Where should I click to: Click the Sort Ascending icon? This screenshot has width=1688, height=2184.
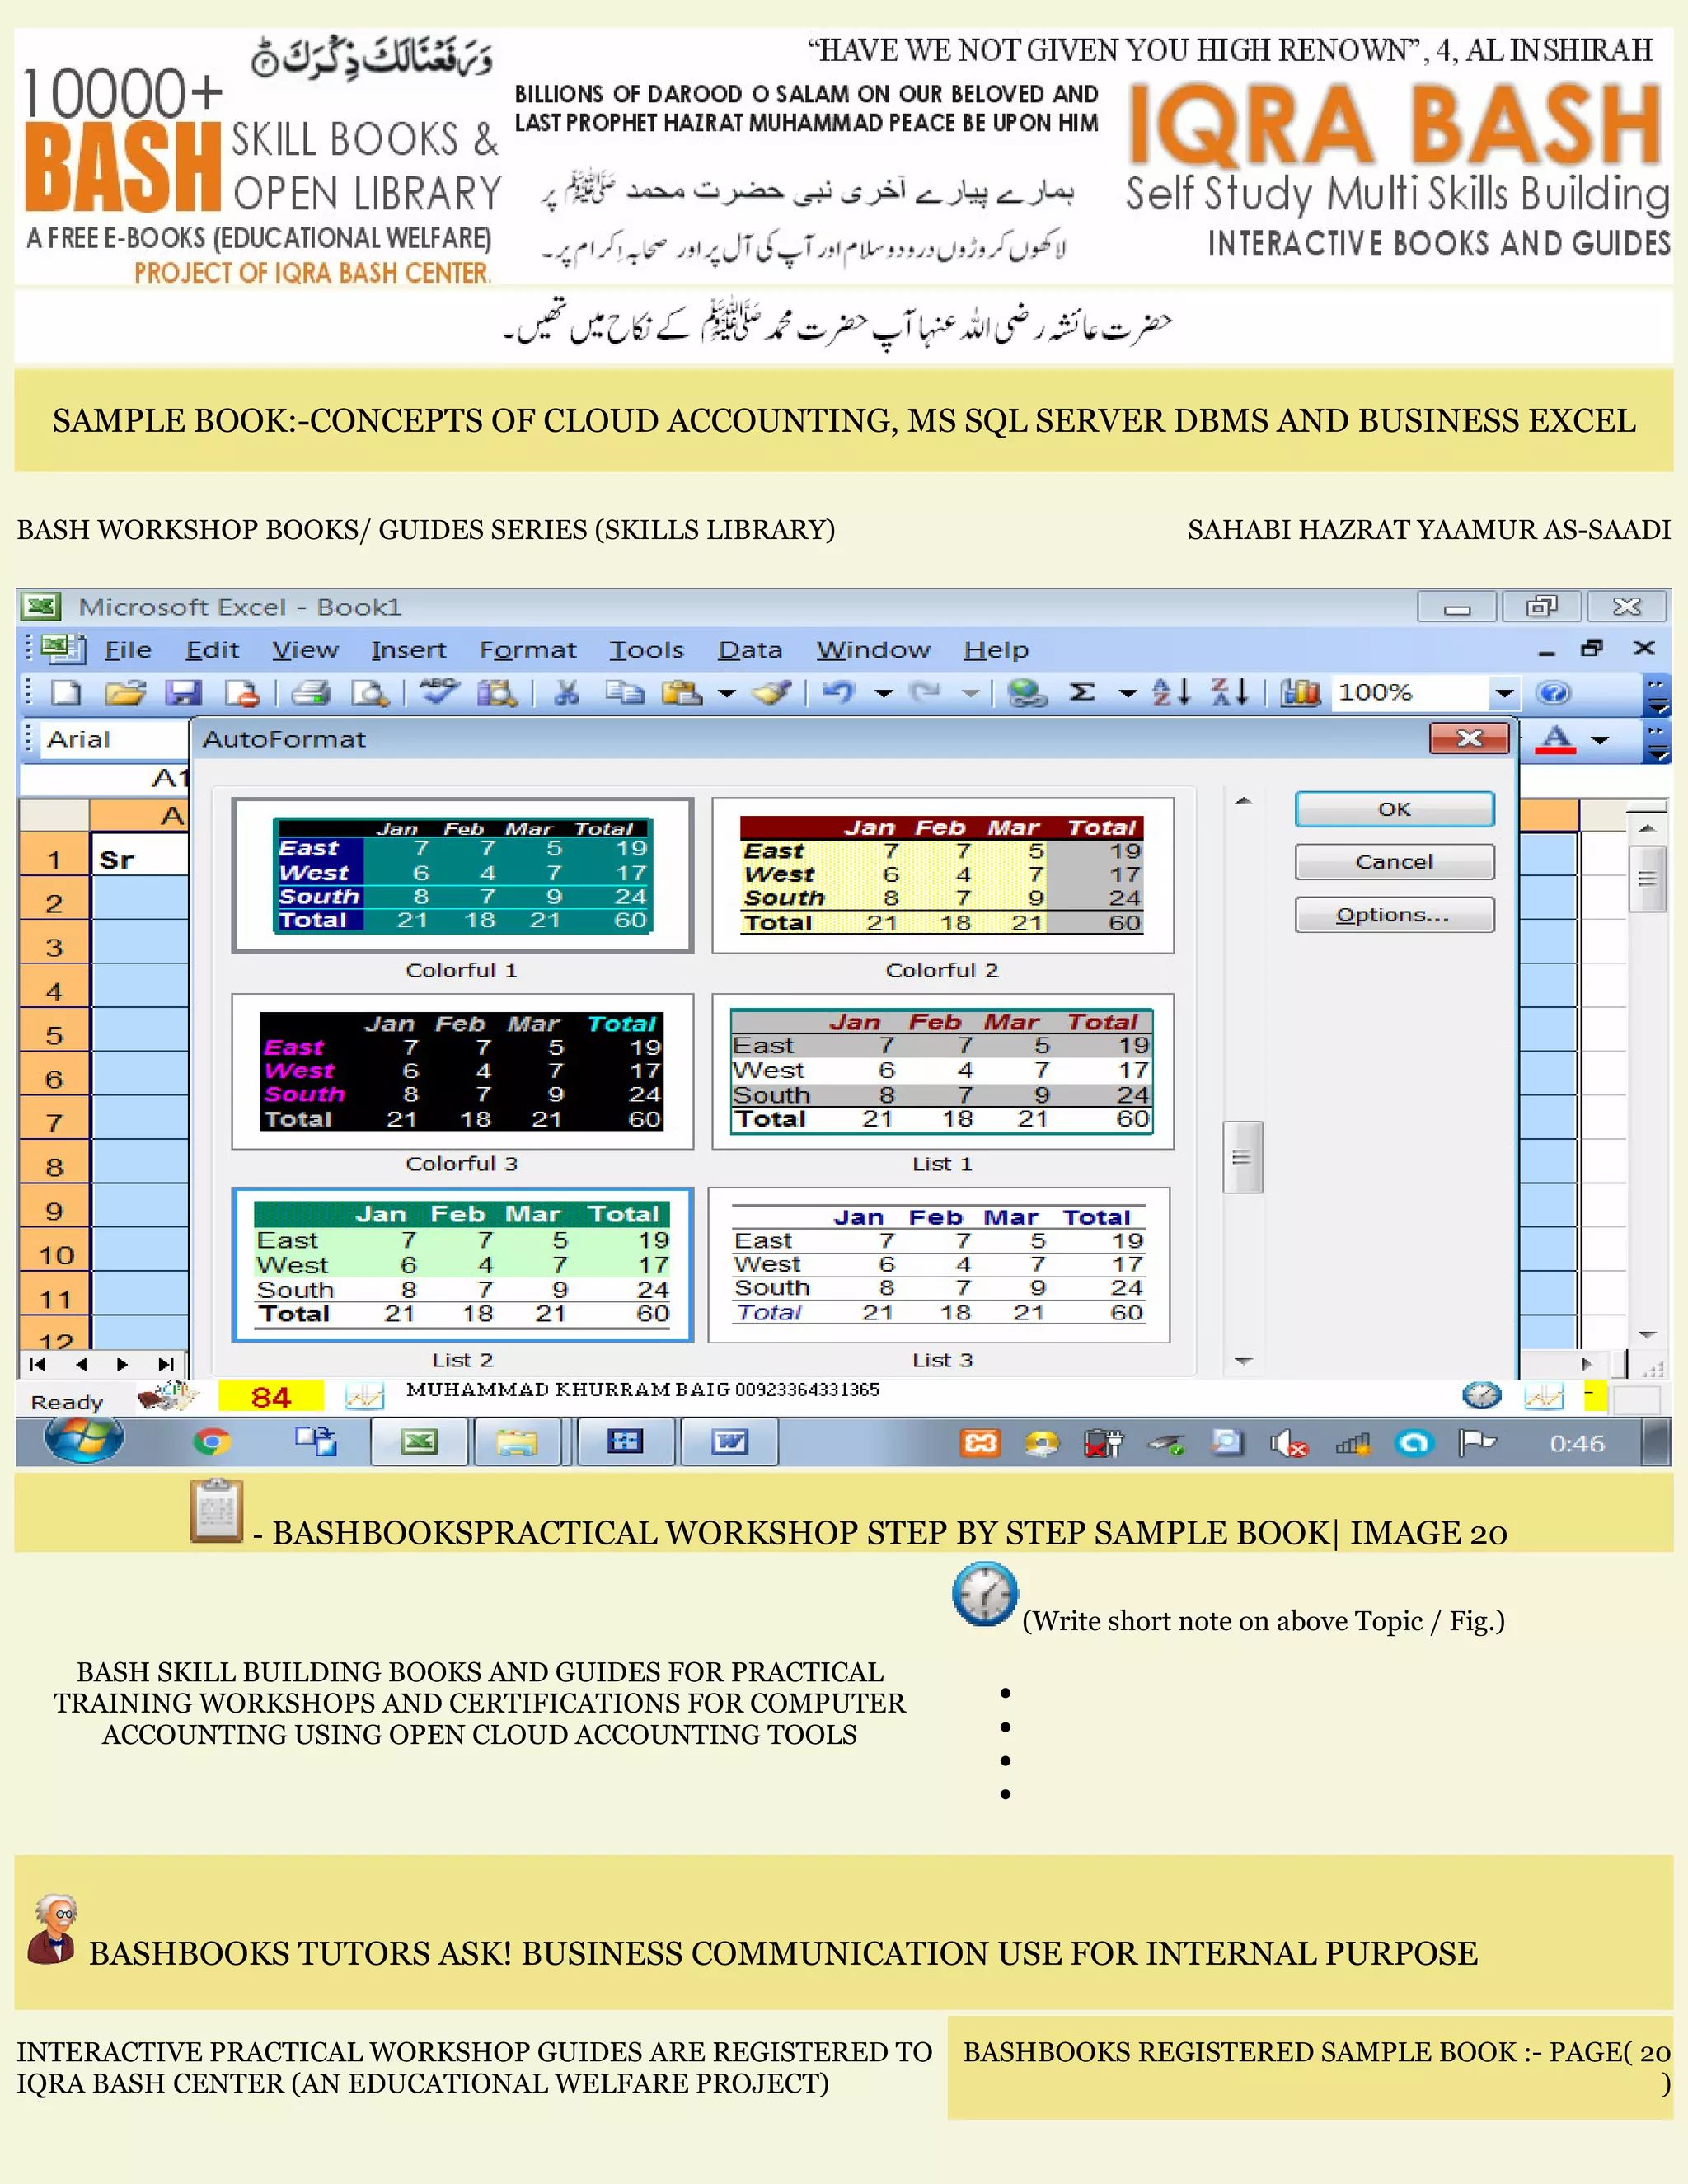point(1171,692)
